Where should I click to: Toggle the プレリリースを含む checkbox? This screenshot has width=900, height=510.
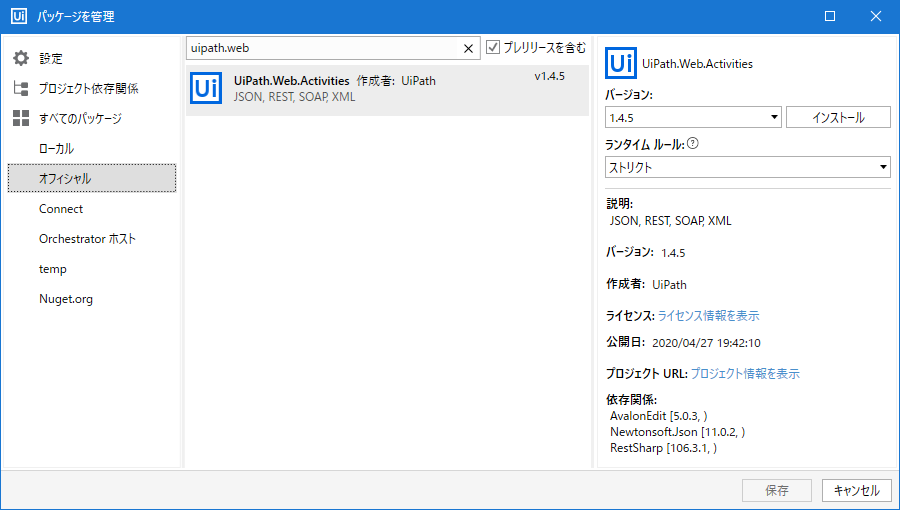tap(492, 47)
